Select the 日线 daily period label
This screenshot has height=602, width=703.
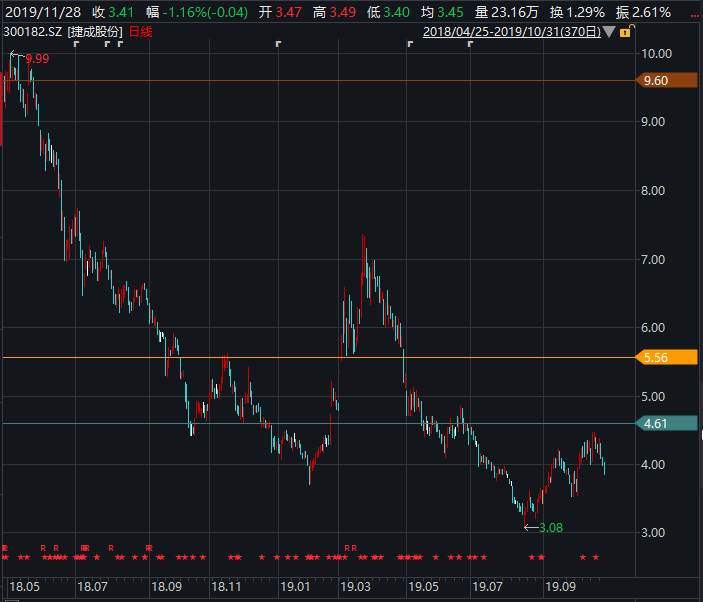pos(140,32)
